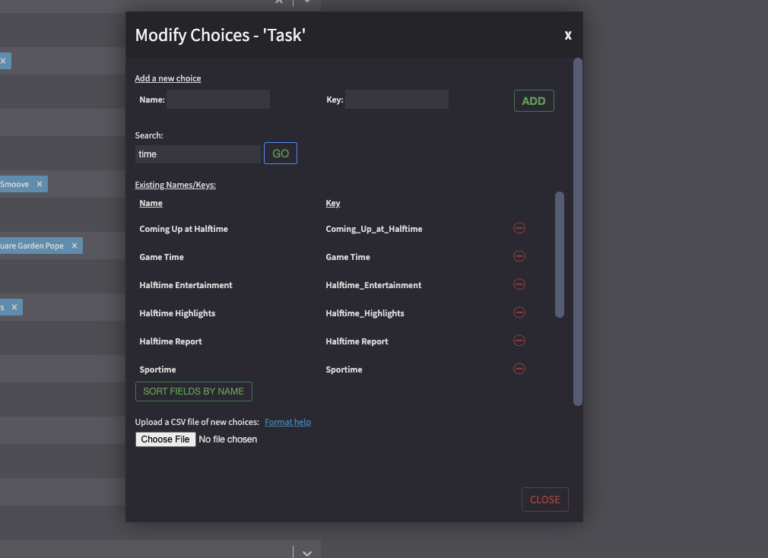Click the Add a new choice heading
Screen dimensions: 768x558
168,78
